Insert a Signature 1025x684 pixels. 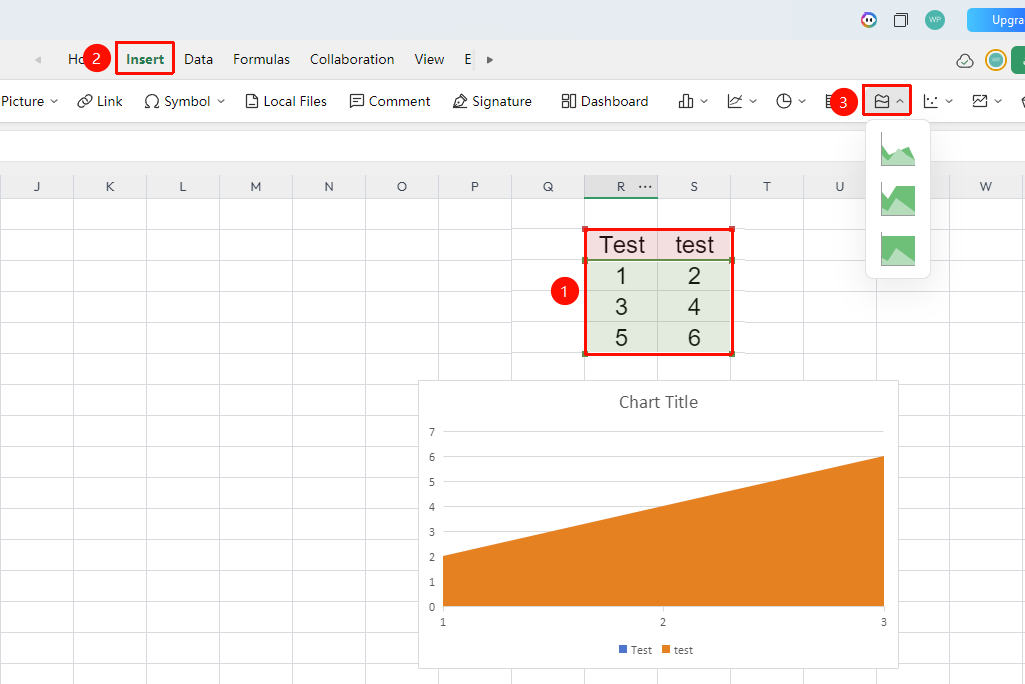(492, 101)
